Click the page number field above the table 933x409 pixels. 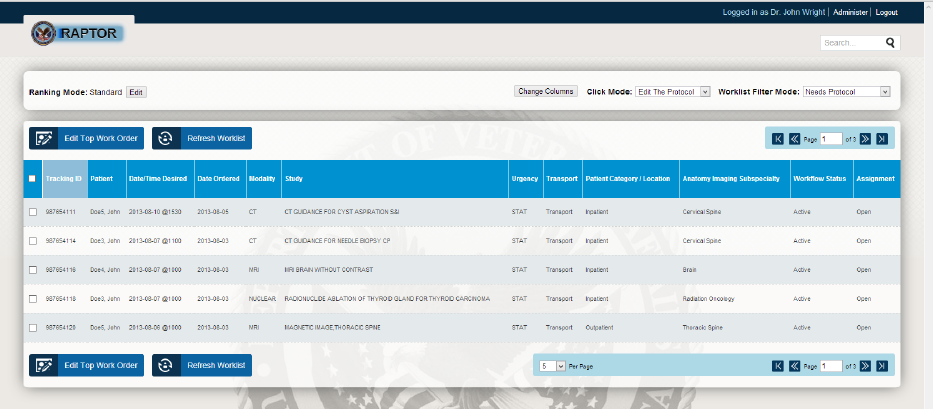point(831,139)
